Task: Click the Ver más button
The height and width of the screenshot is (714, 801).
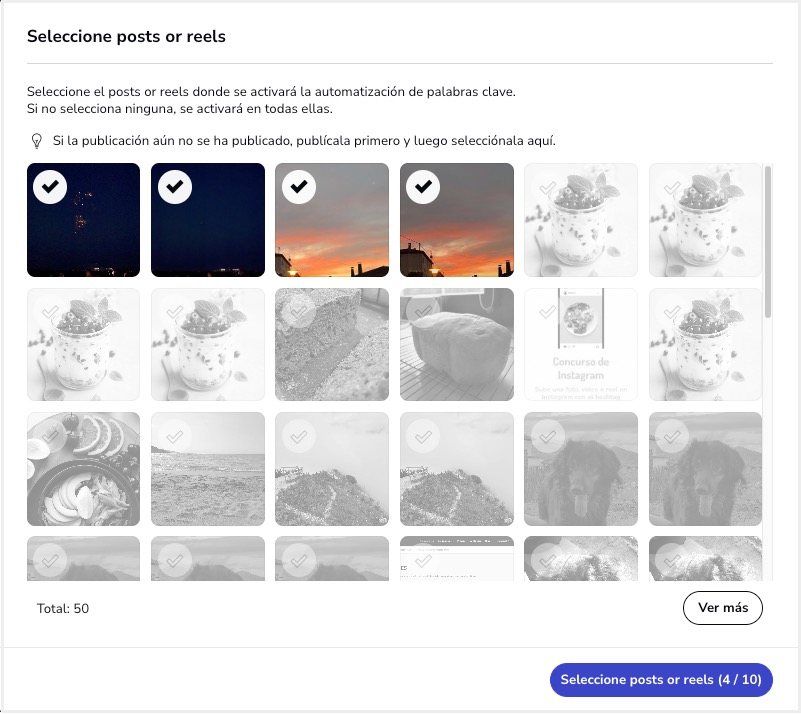Action: pyautogui.click(x=722, y=607)
